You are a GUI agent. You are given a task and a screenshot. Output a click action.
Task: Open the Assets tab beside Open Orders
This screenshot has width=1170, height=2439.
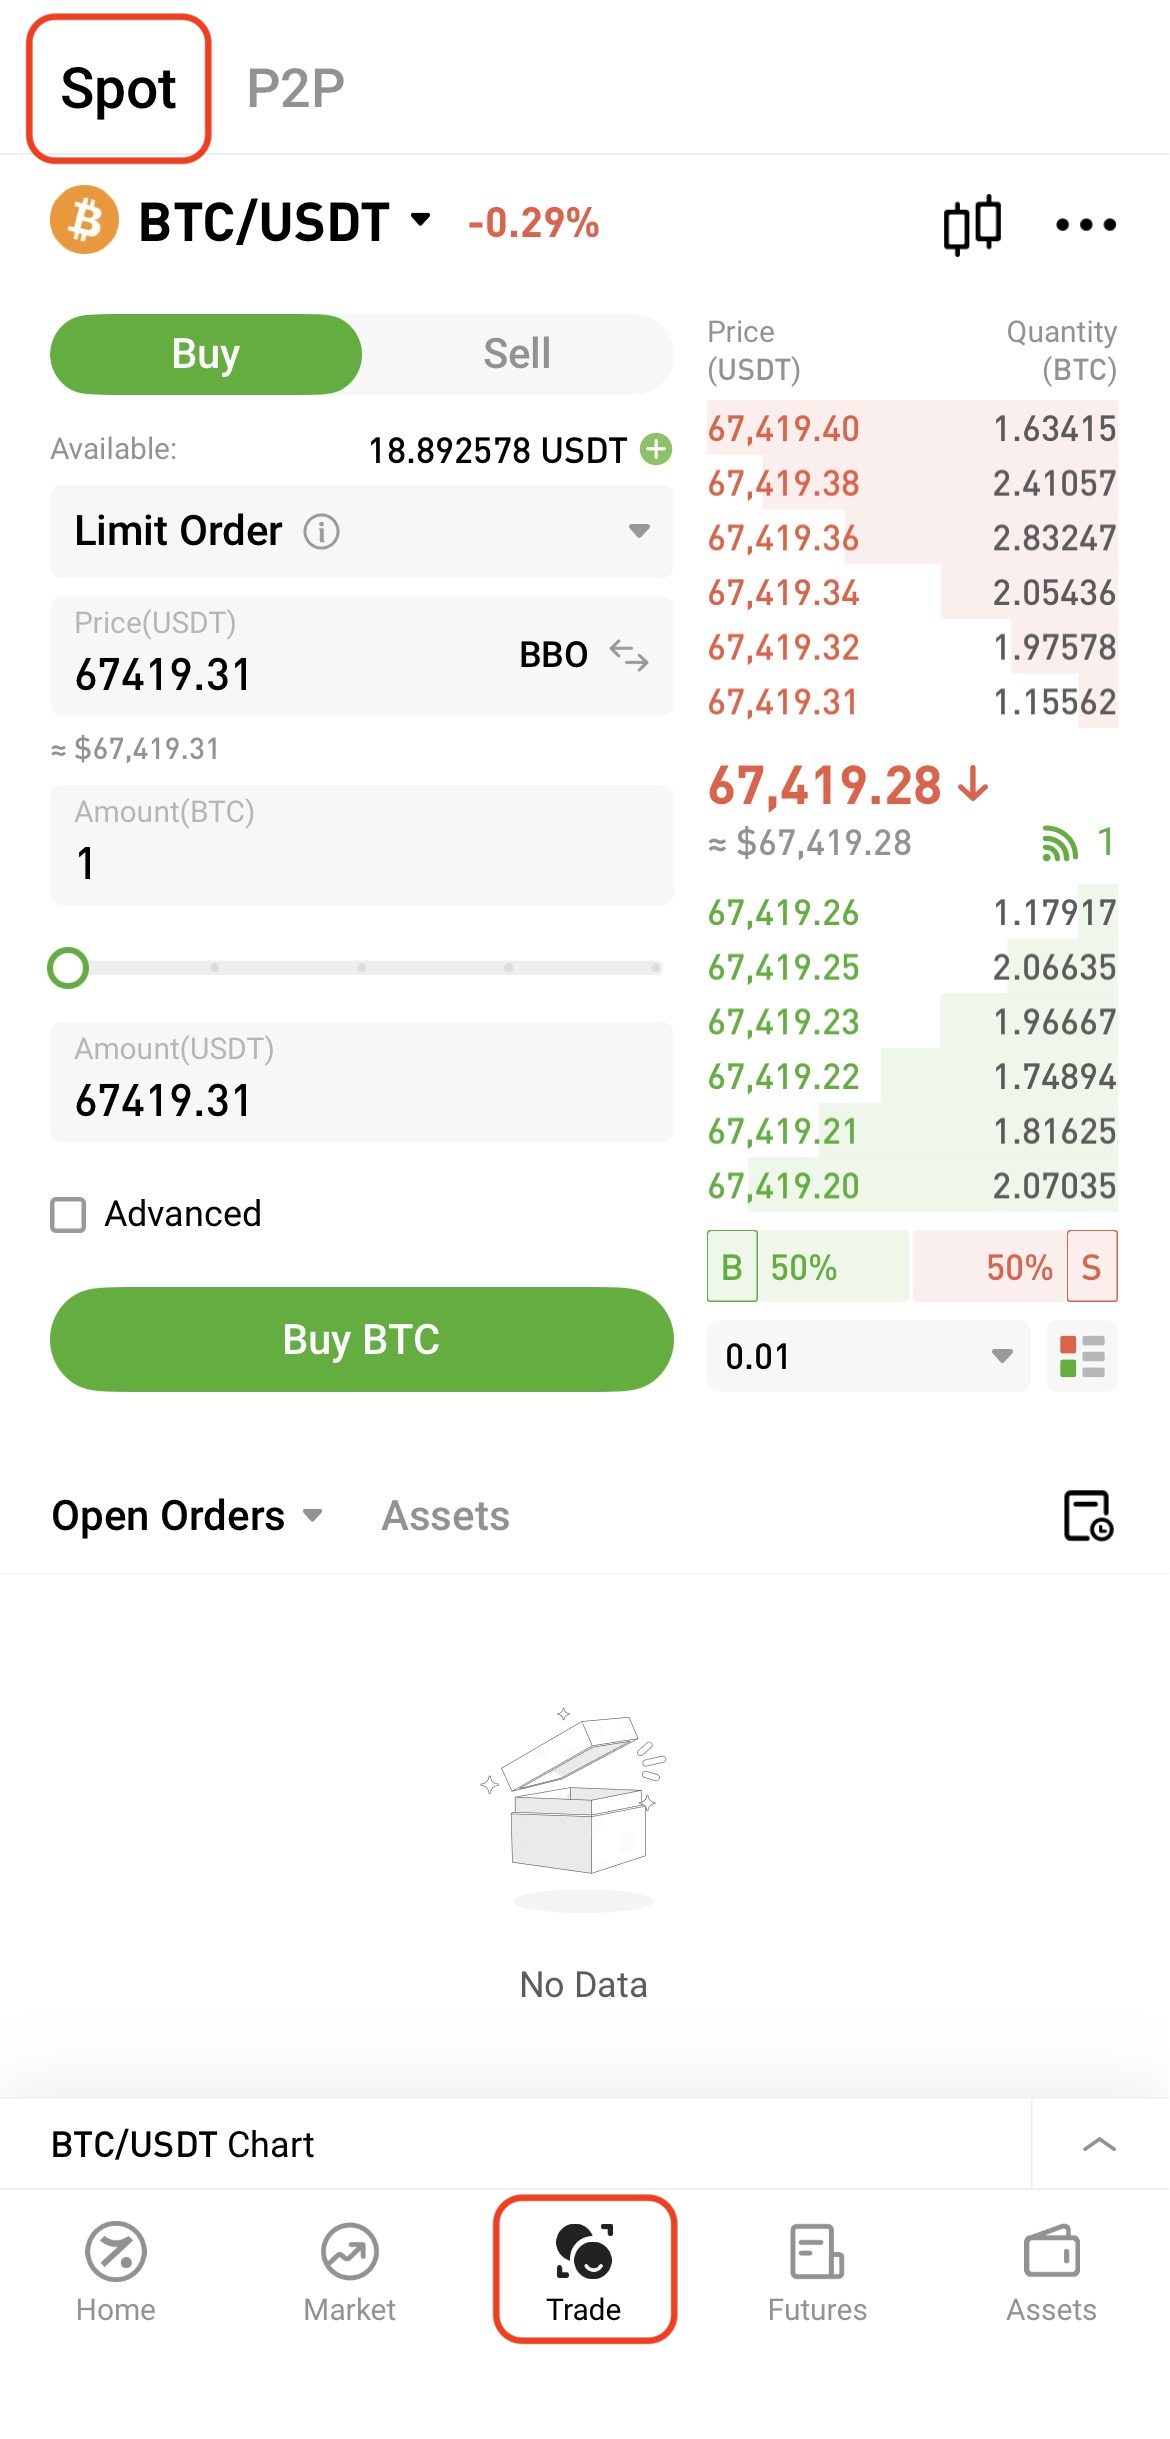tap(446, 1516)
